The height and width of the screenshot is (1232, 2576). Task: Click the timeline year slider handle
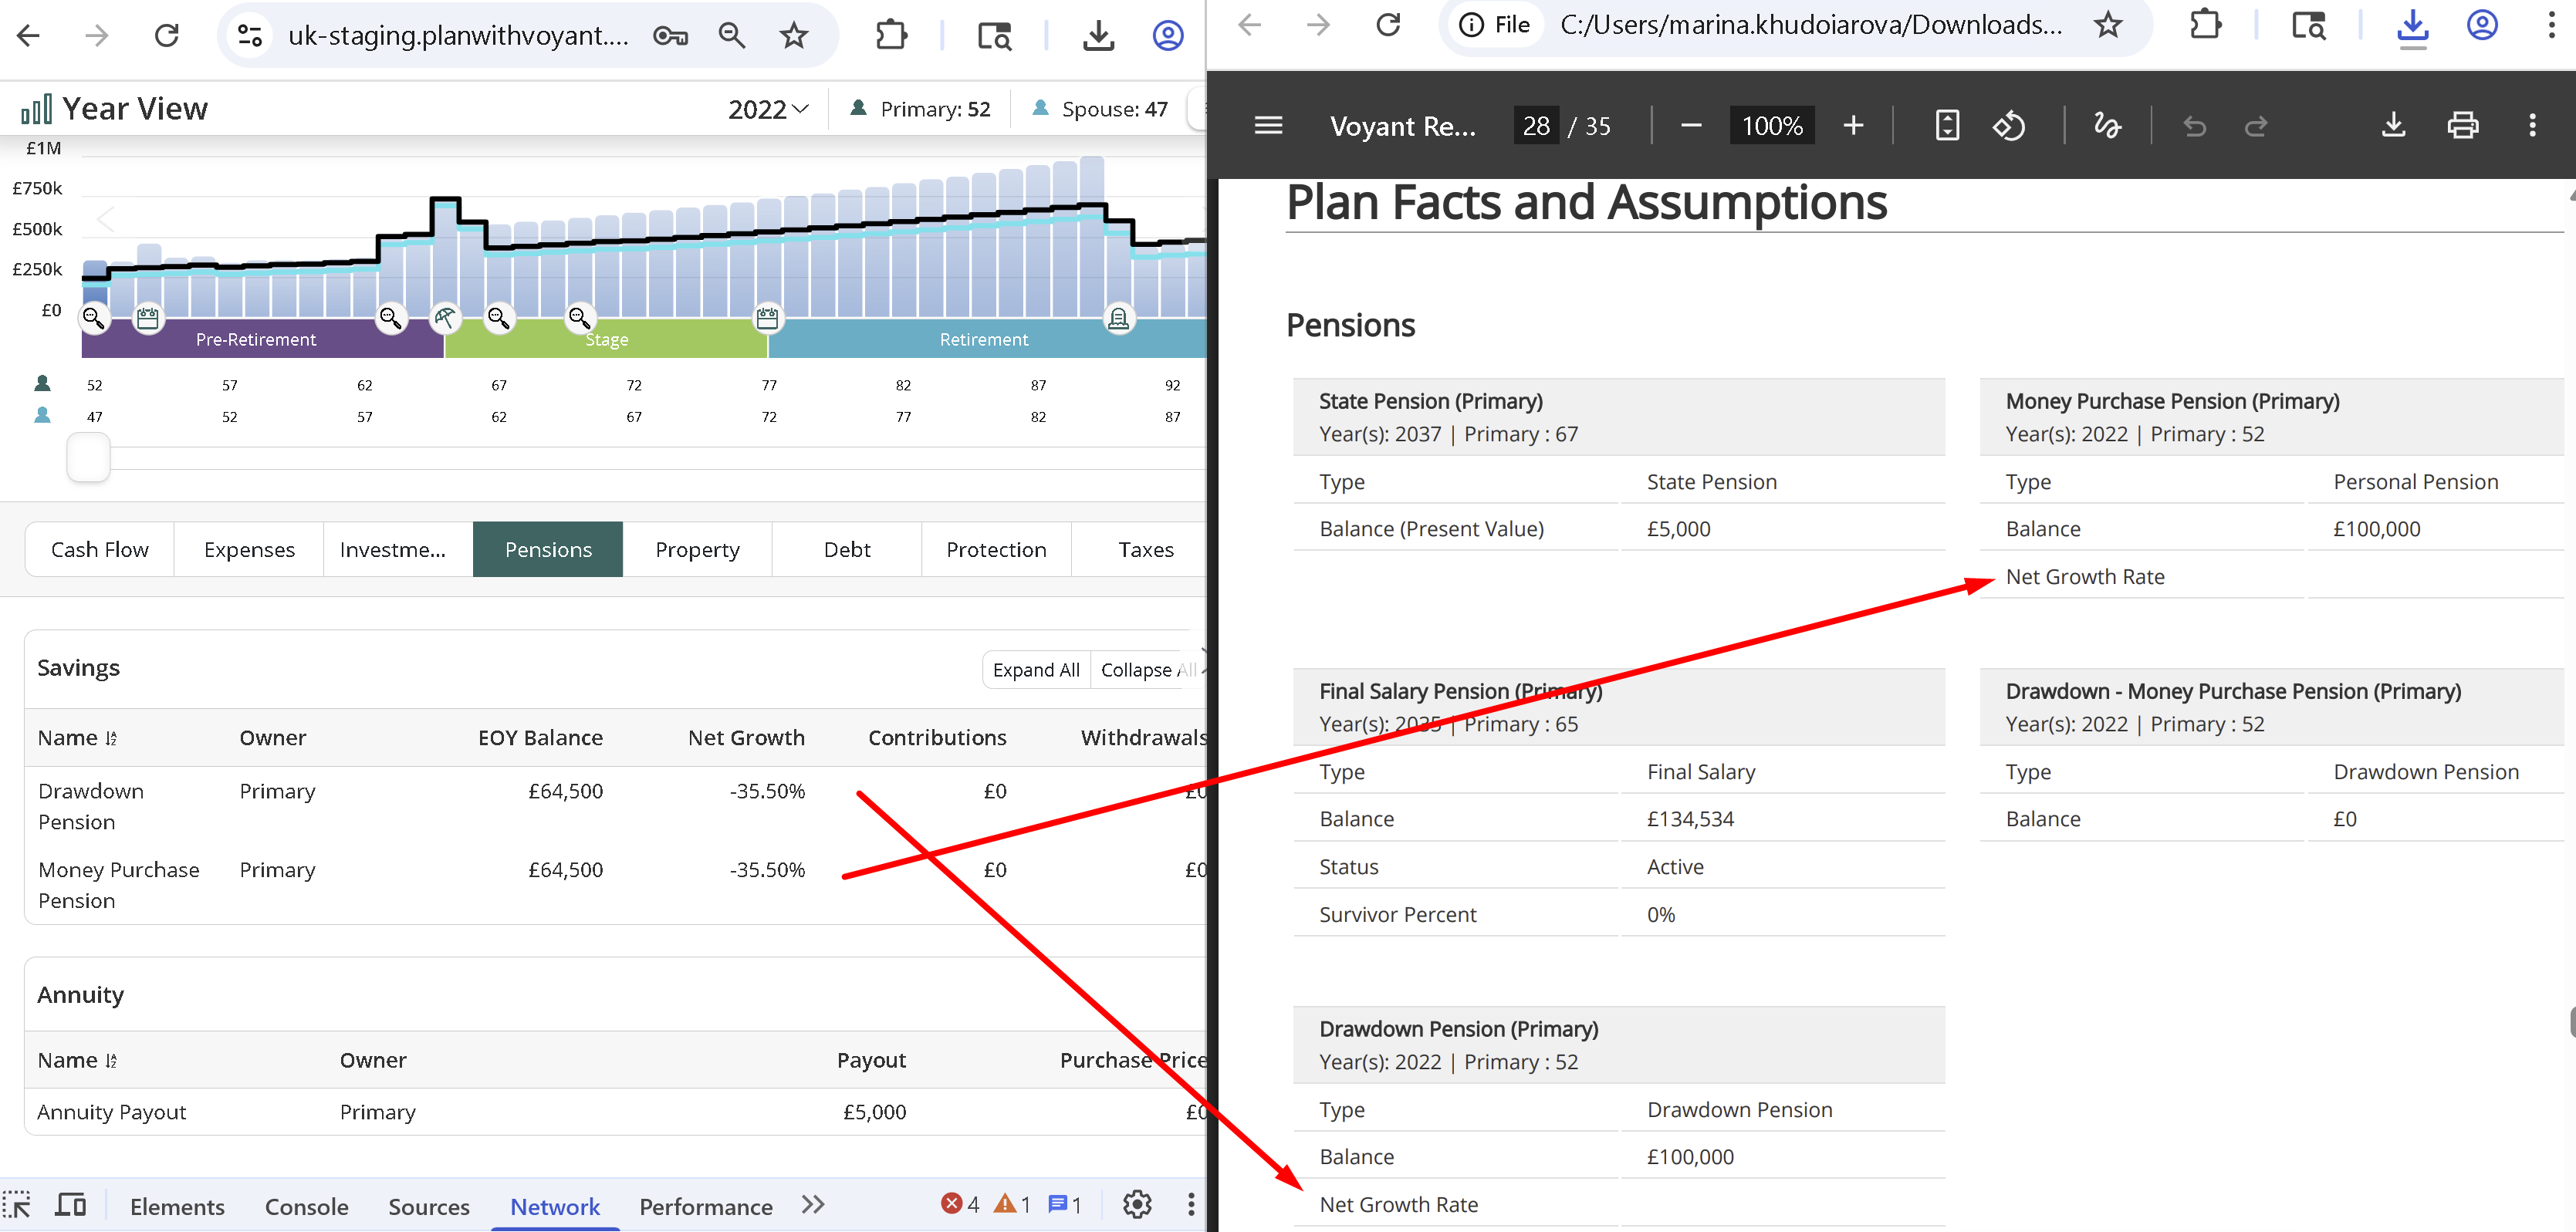tap(88, 458)
